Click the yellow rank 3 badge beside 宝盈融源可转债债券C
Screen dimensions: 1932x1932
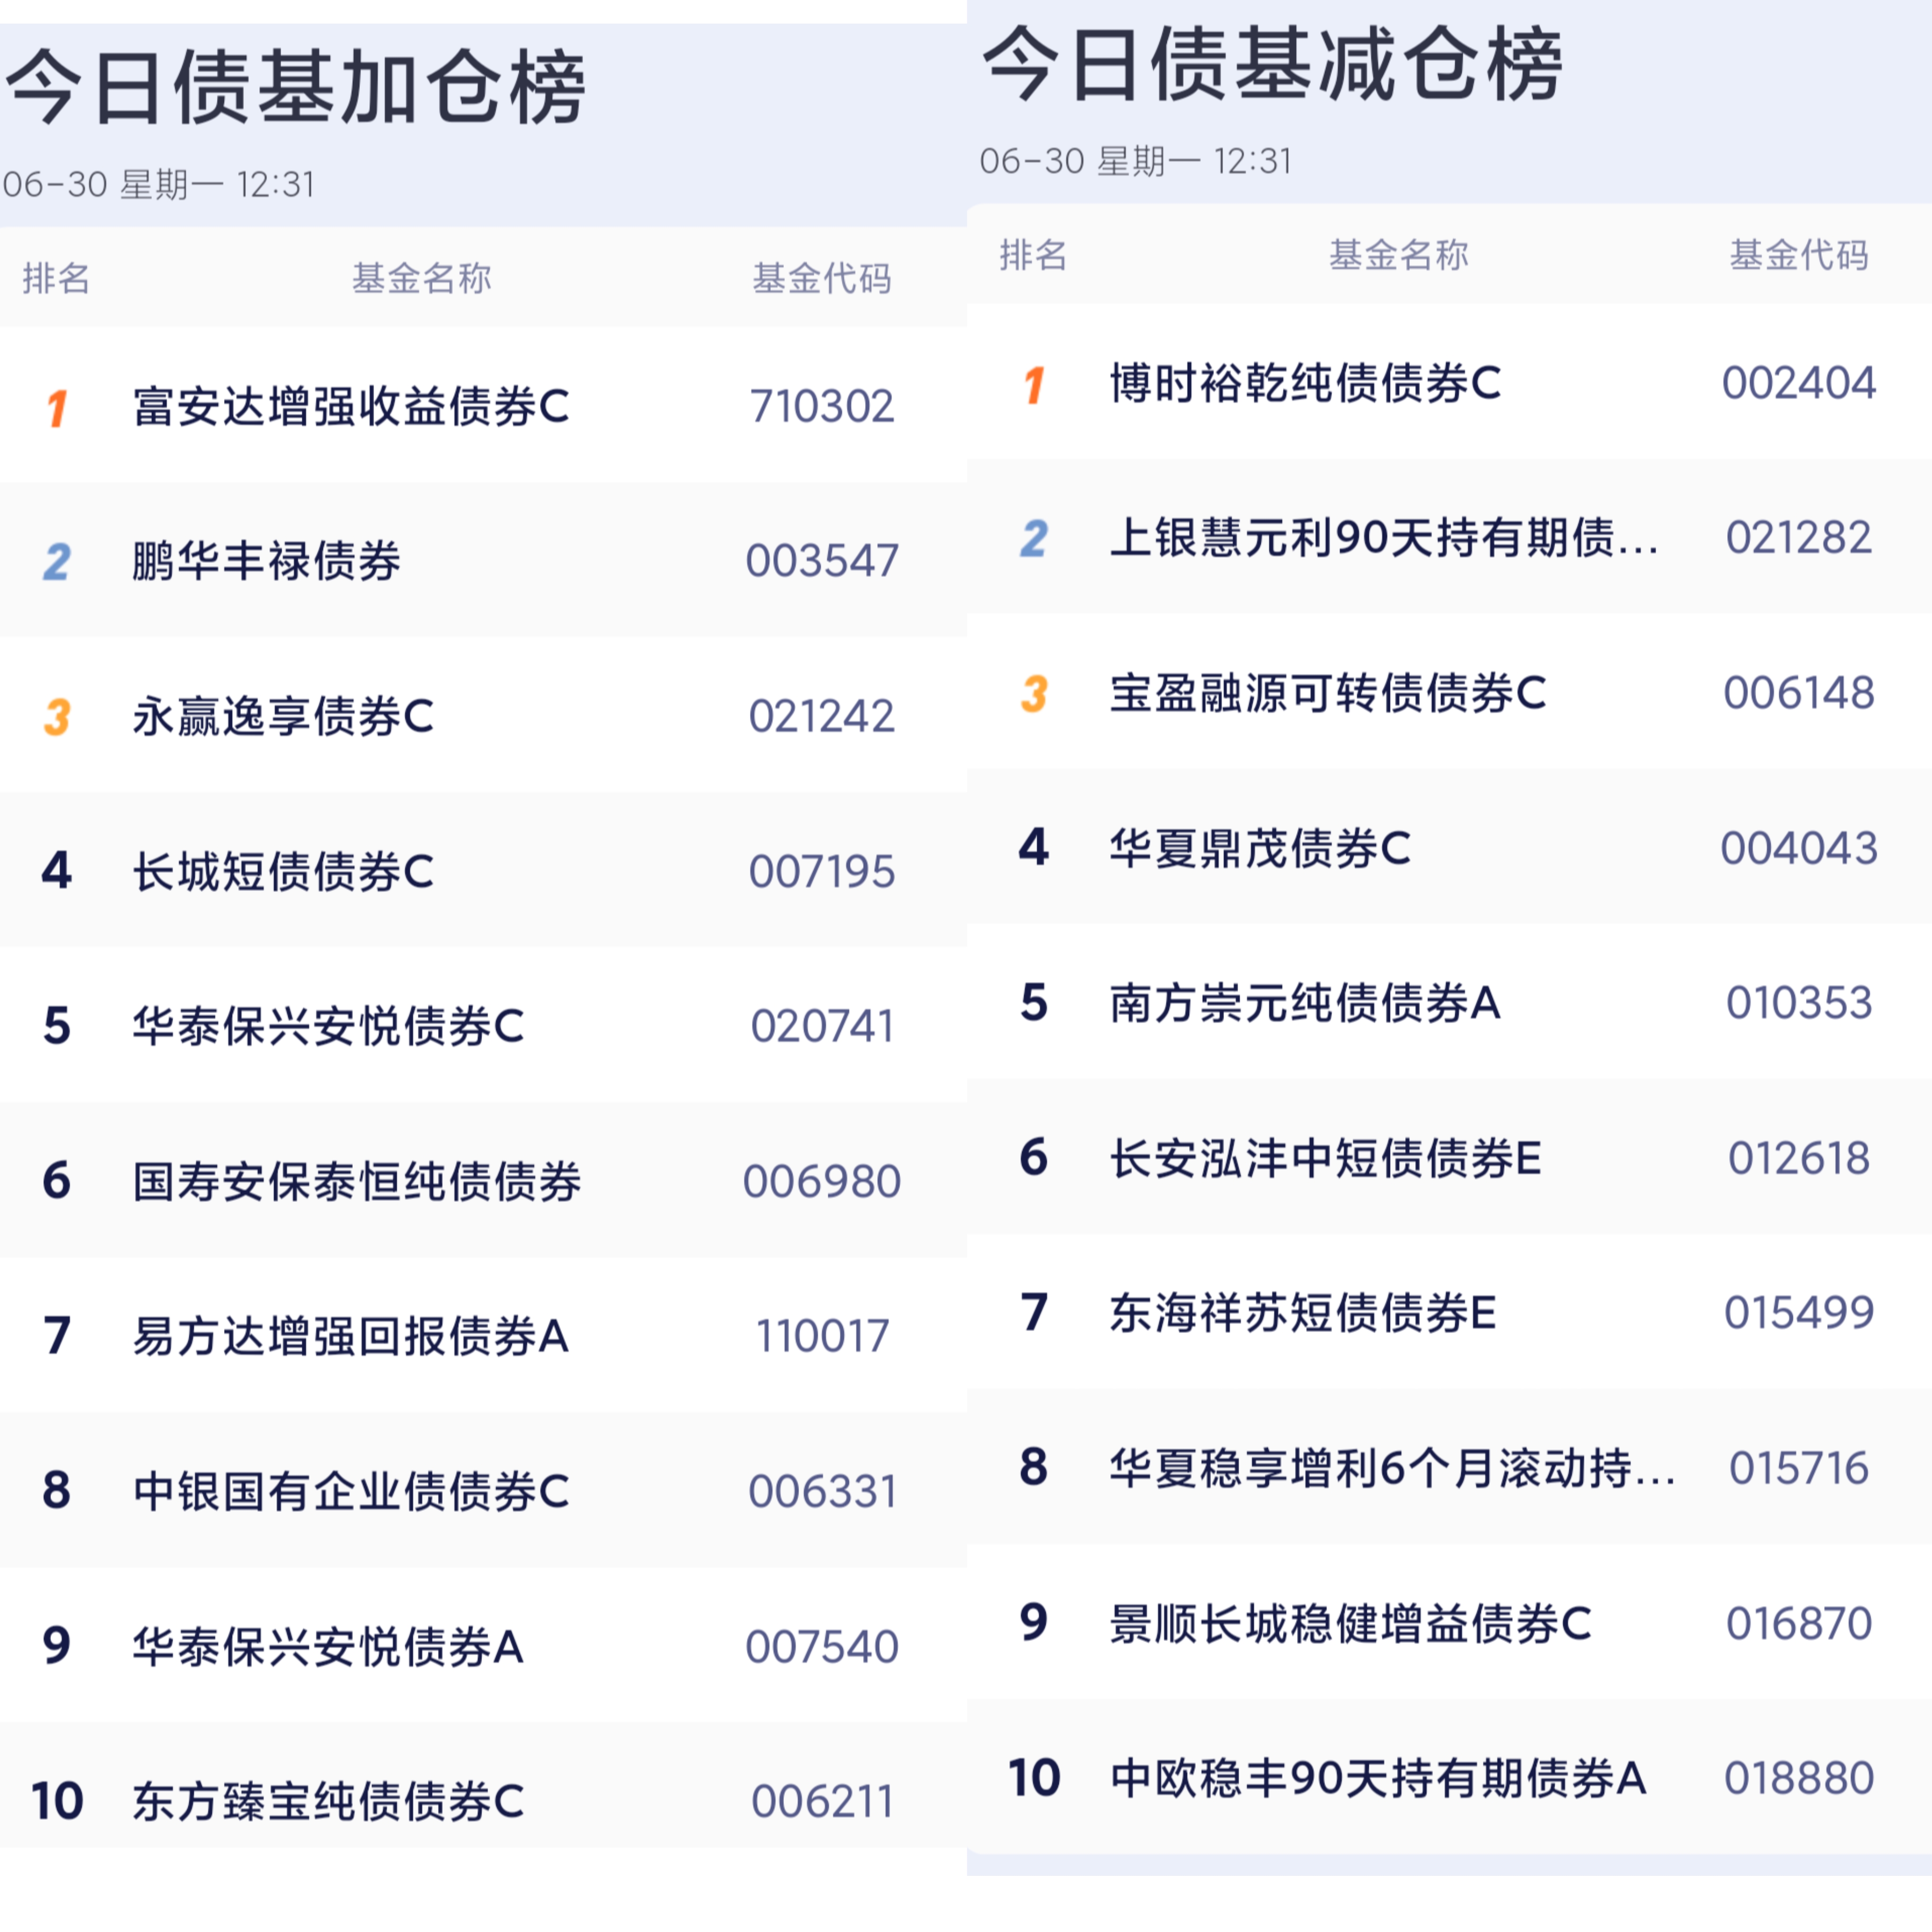(x=1034, y=694)
